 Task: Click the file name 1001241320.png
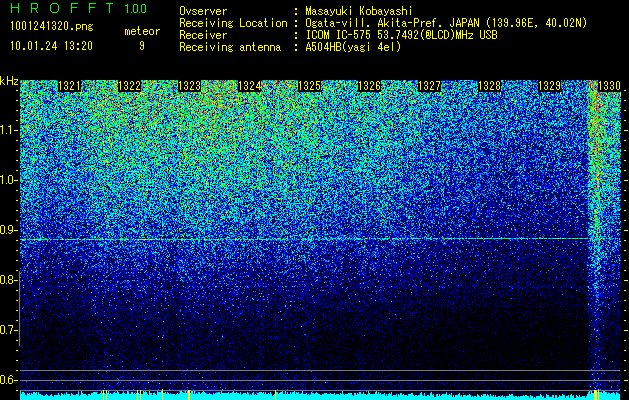click(52, 26)
